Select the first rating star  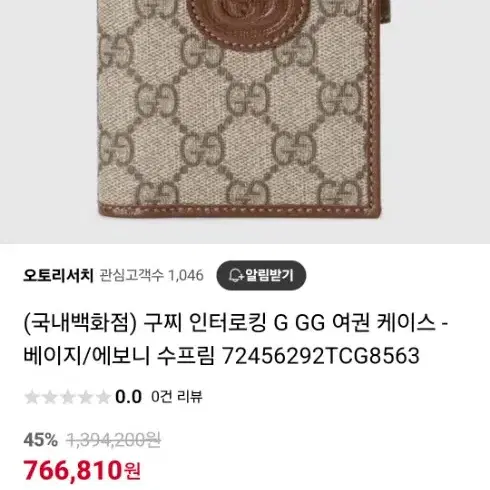click(x=32, y=397)
